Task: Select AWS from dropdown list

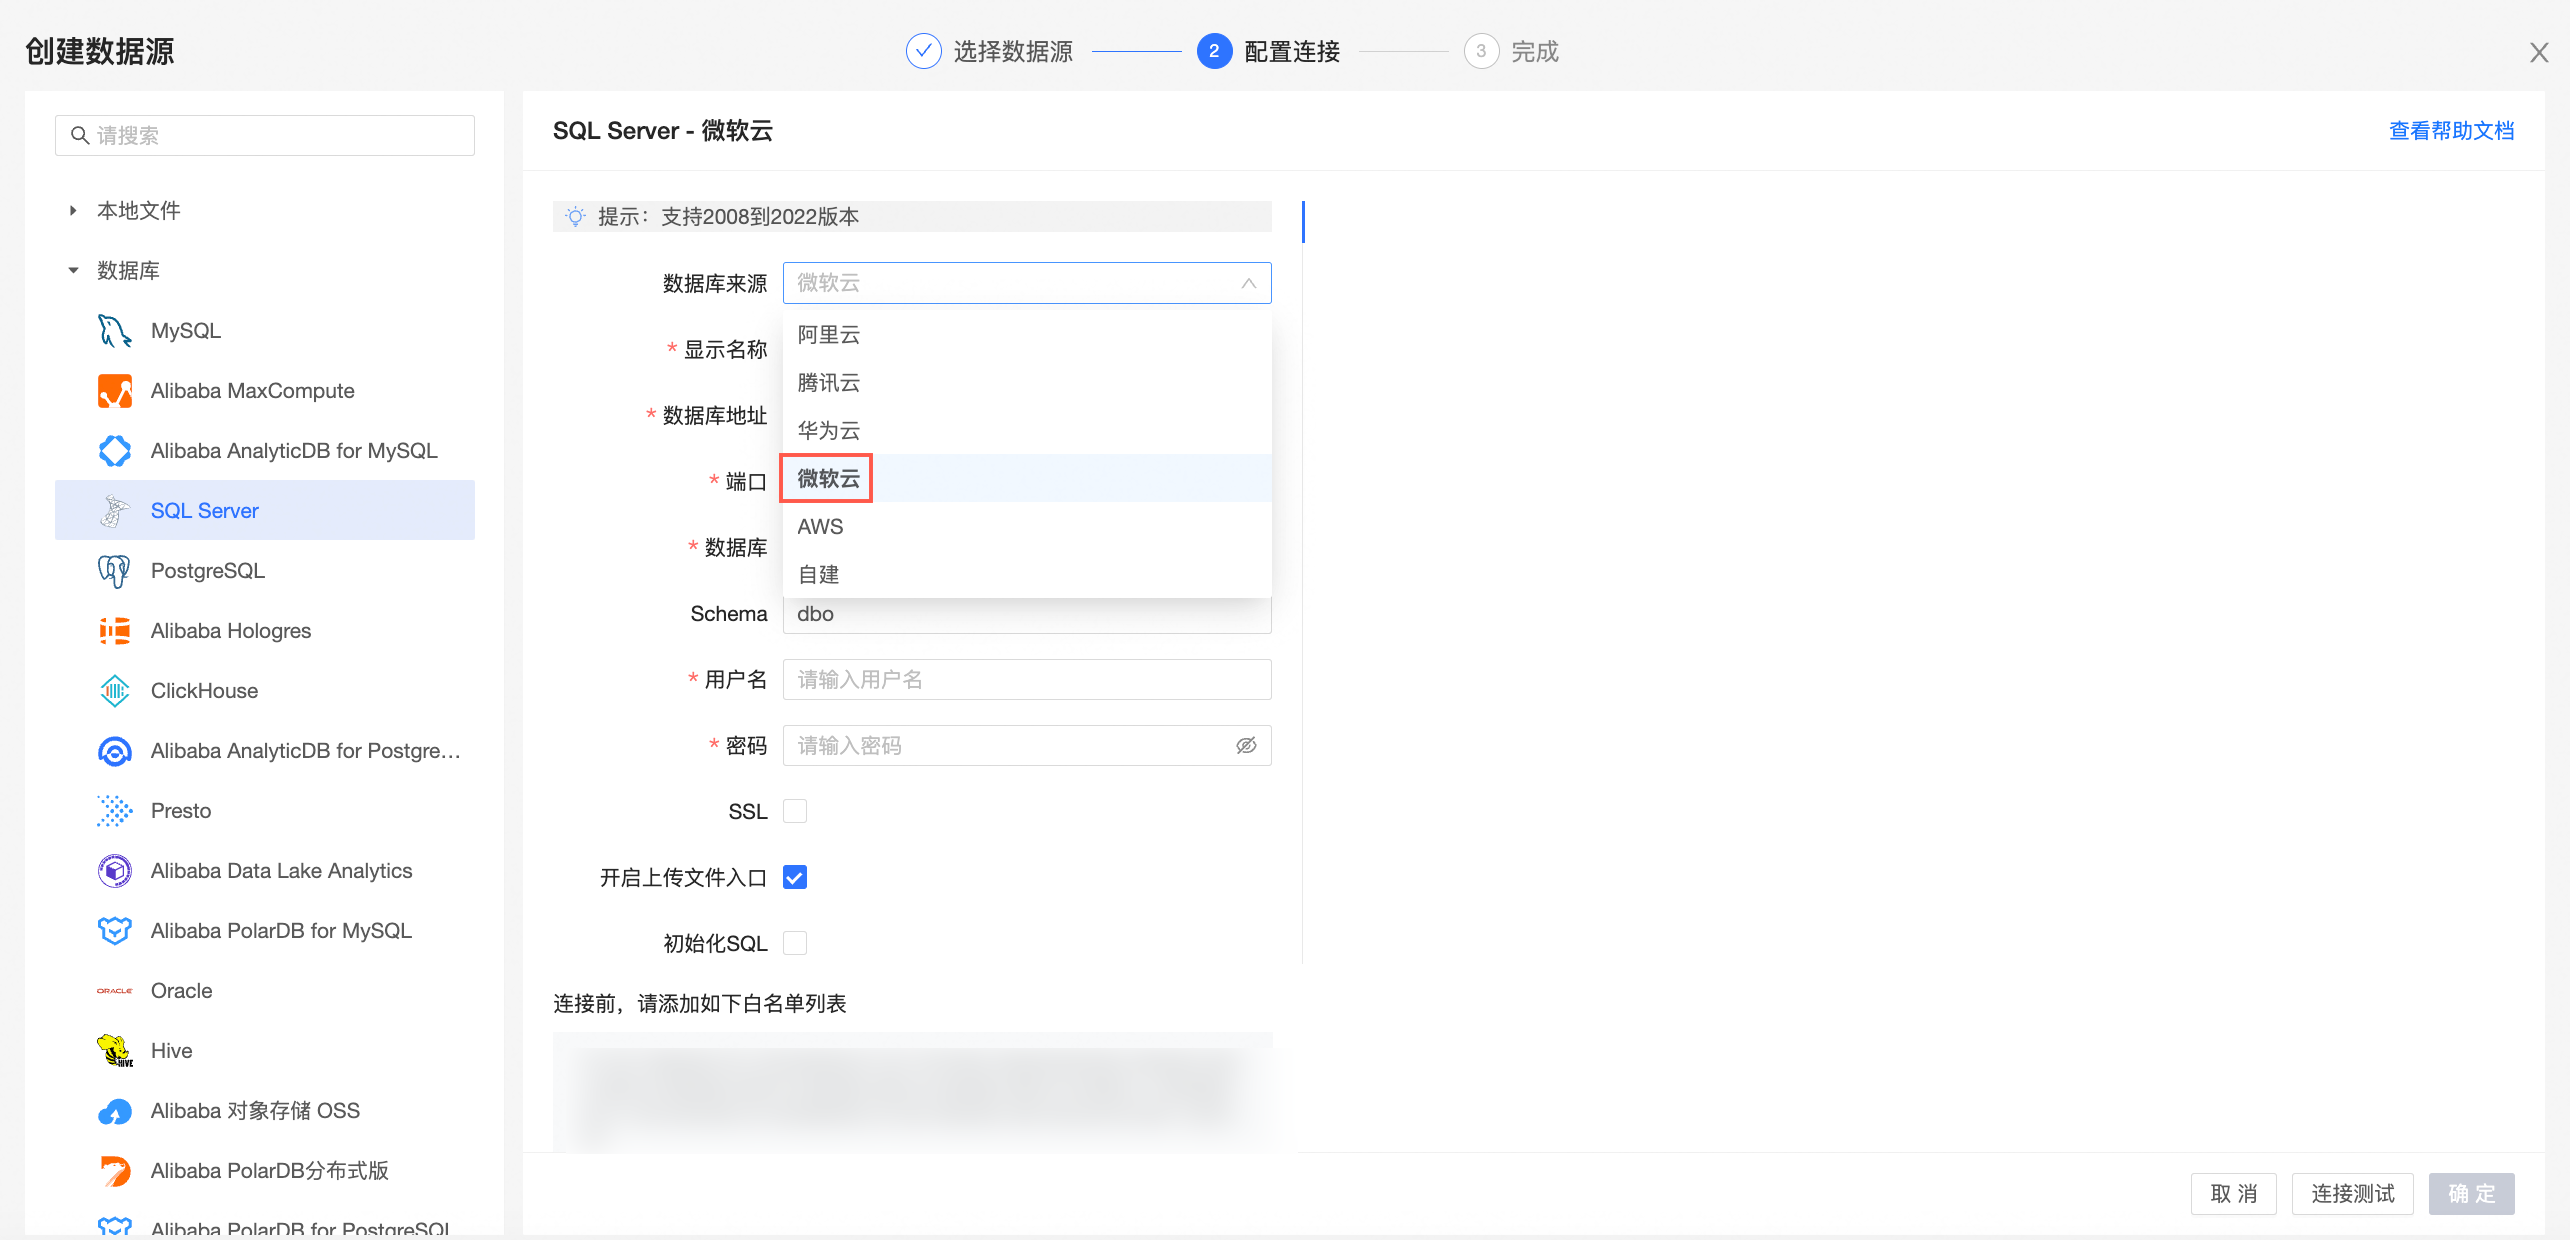Action: click(1027, 527)
